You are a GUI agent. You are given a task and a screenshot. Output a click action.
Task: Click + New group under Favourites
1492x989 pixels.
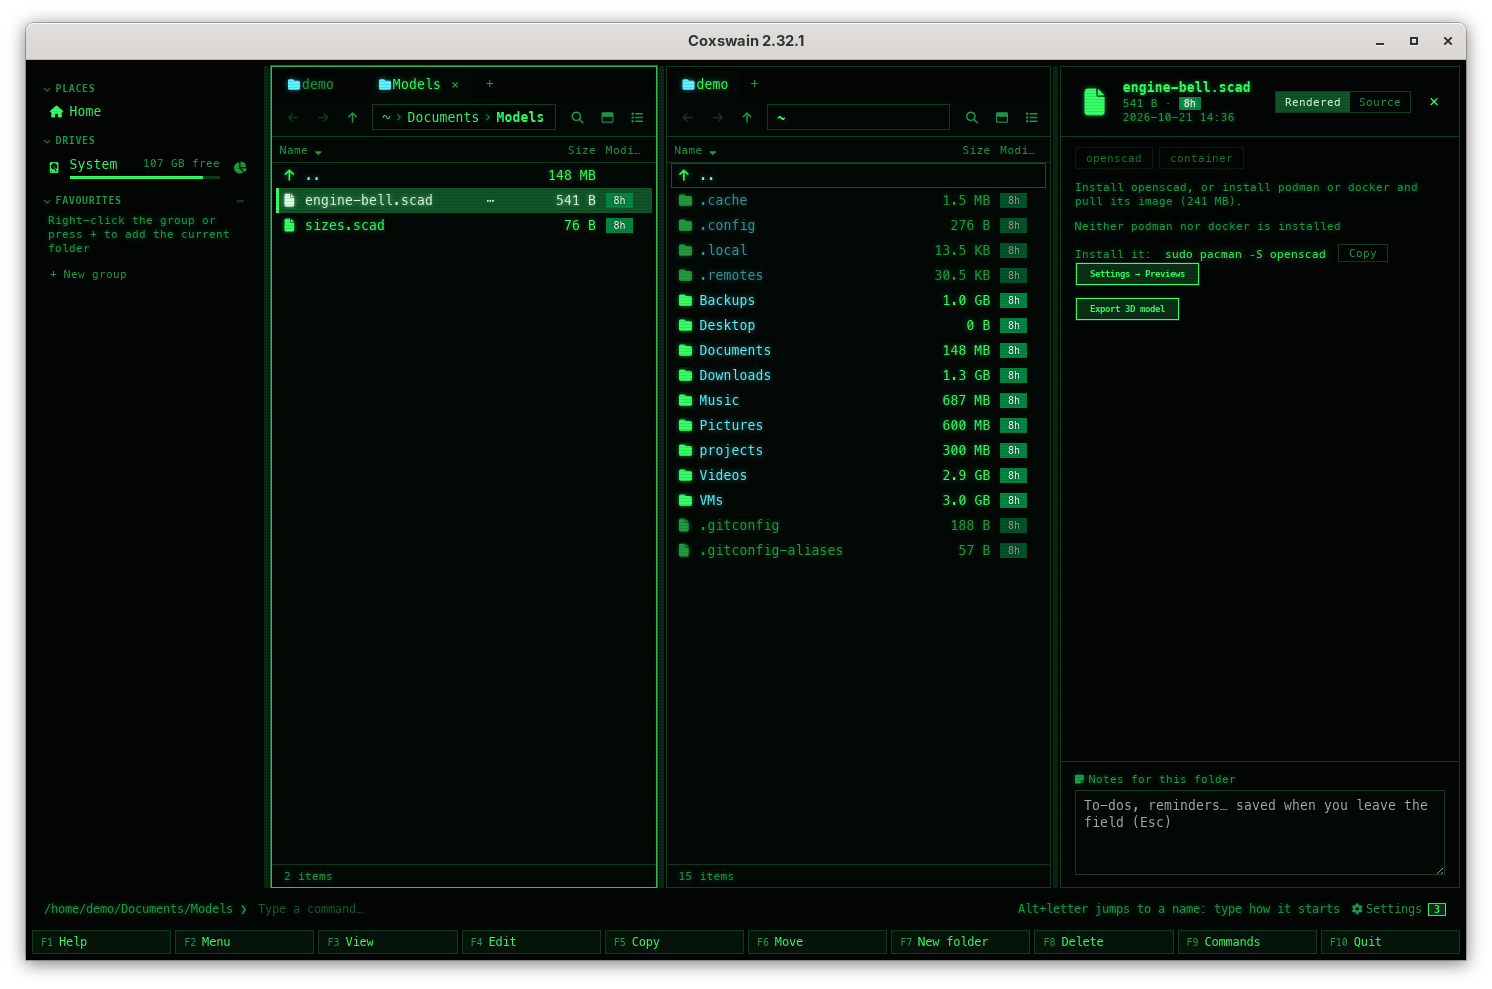tap(88, 275)
